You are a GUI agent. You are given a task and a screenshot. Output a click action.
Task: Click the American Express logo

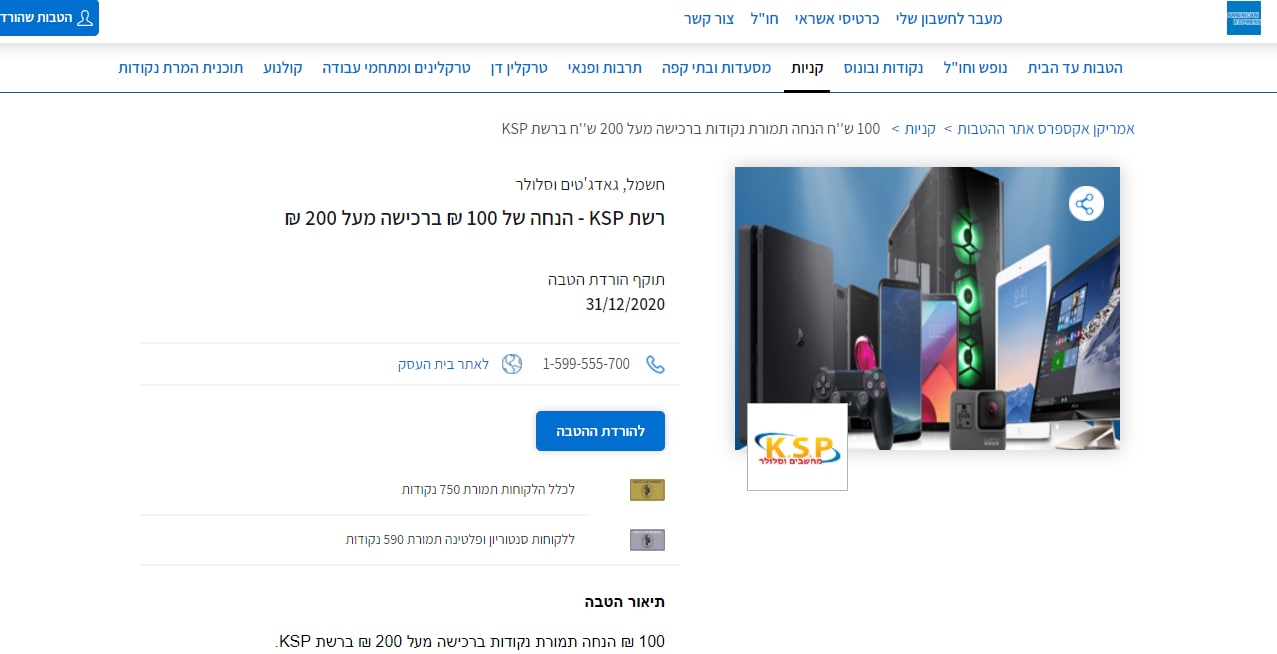[x=1243, y=18]
